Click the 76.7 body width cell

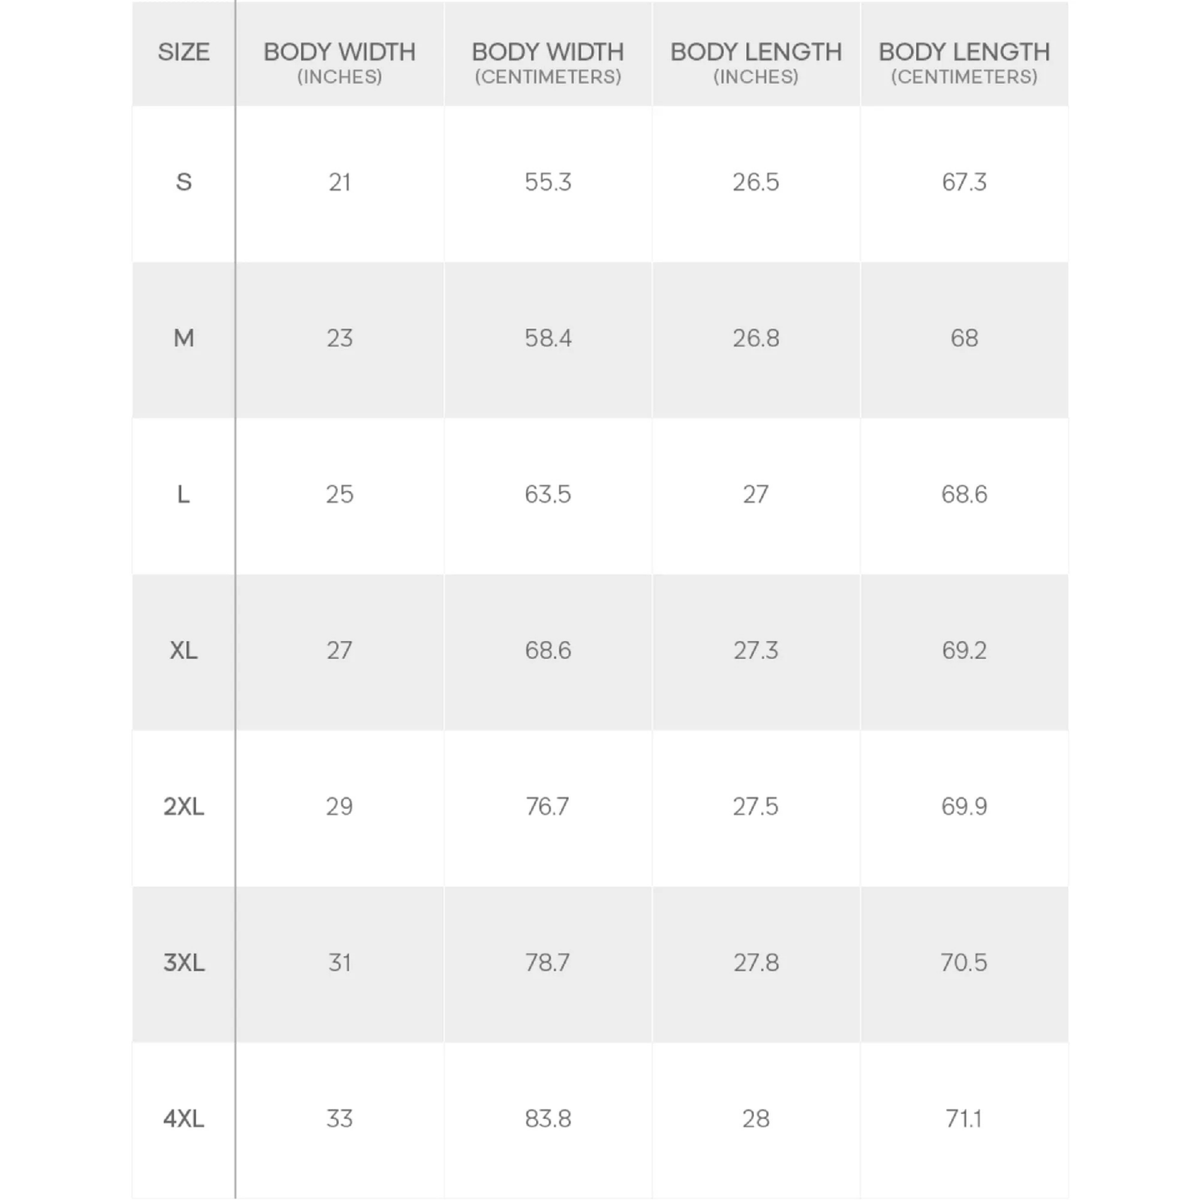pos(548,806)
